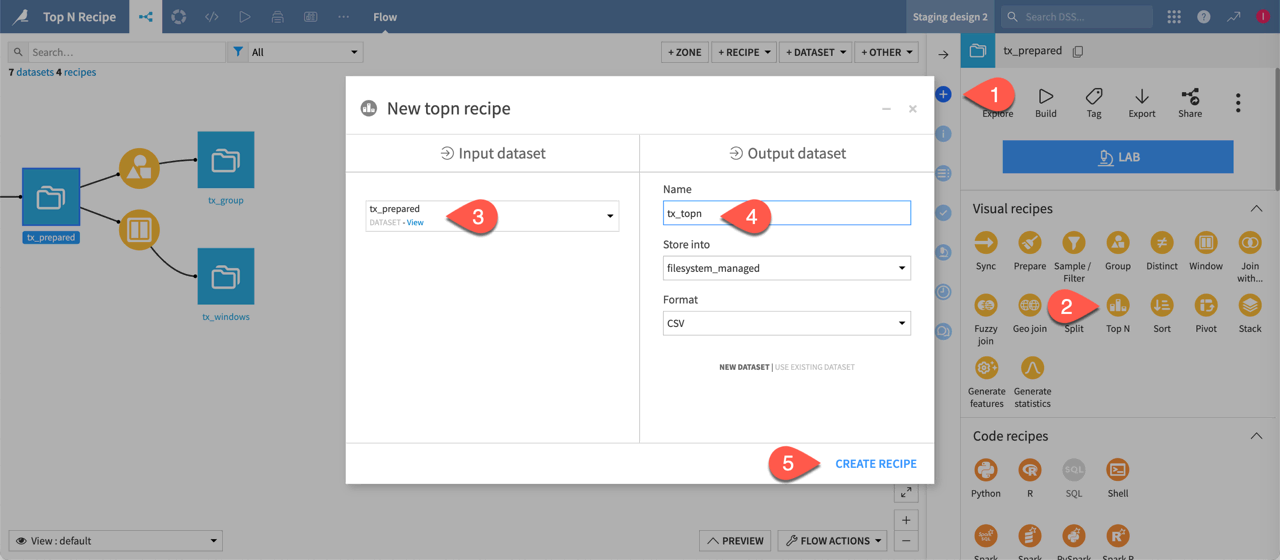This screenshot has height=560, width=1280.
Task: Click the Share action in right panel
Action: point(1190,102)
